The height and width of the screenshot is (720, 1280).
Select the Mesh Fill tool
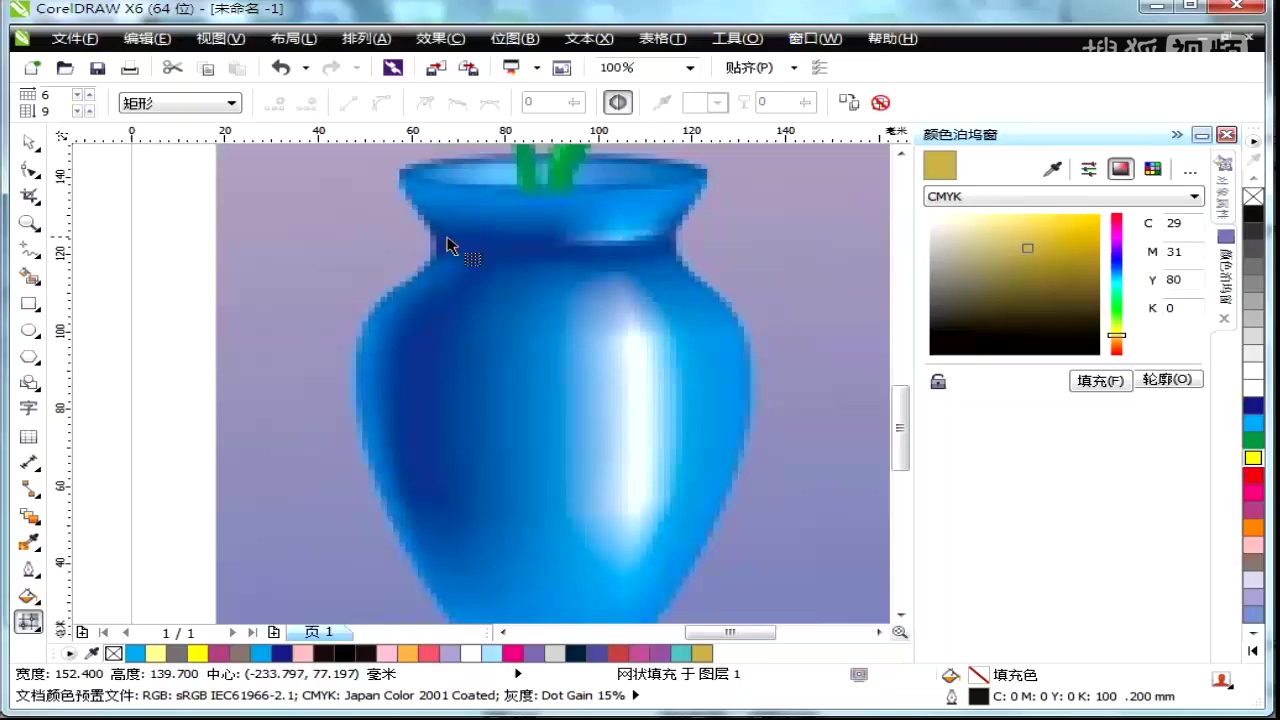pyautogui.click(x=28, y=622)
